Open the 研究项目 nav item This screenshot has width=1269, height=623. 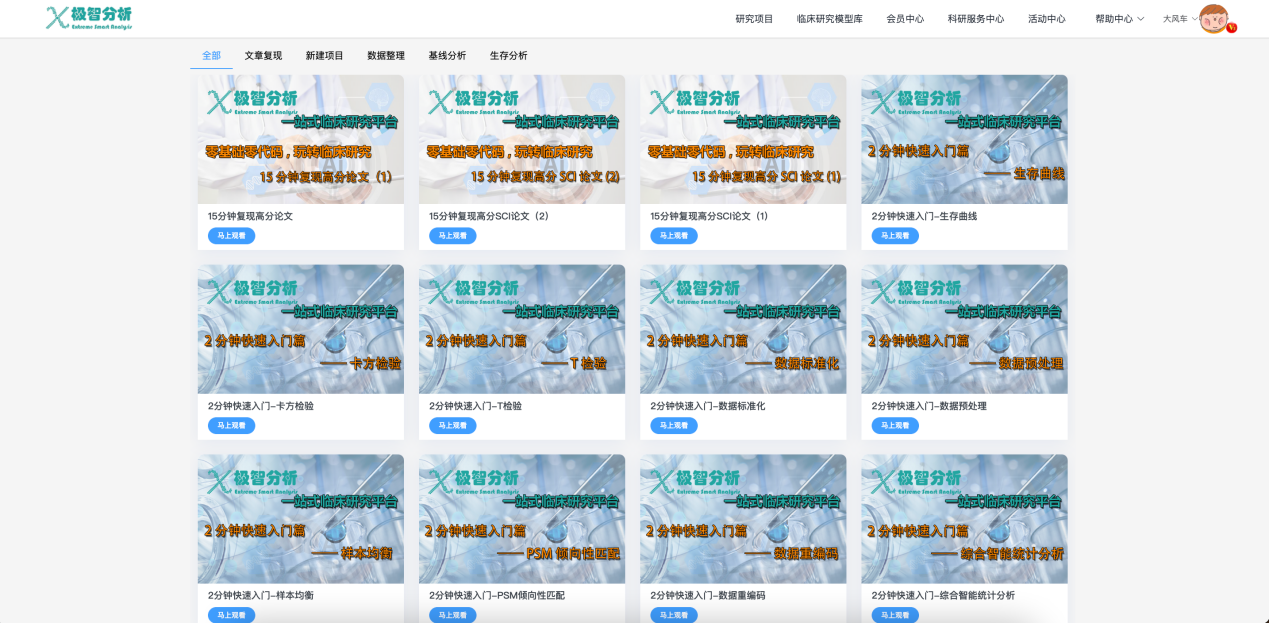[754, 19]
